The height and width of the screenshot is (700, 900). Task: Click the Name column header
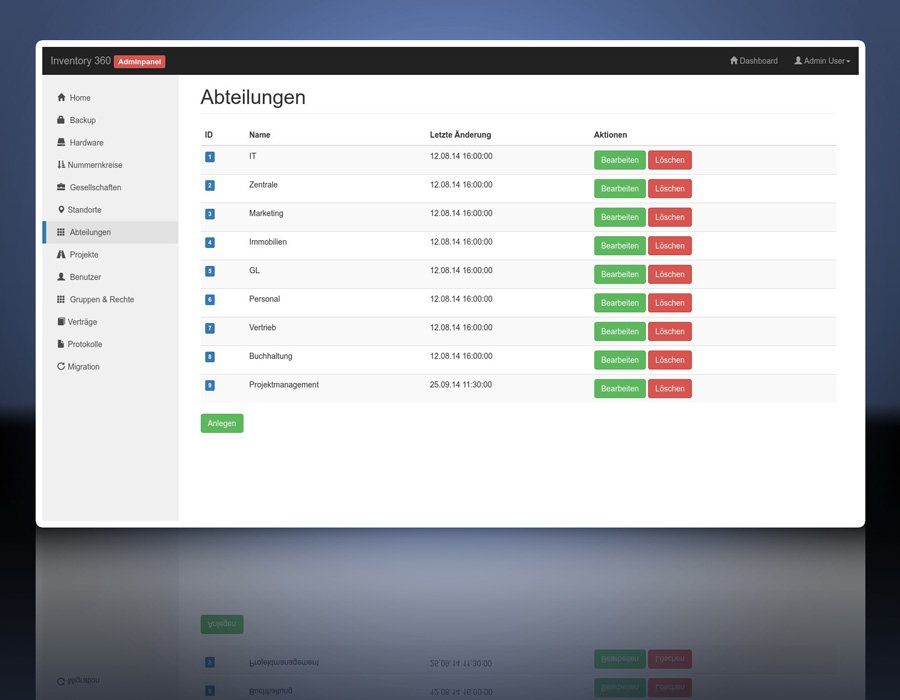pos(259,135)
